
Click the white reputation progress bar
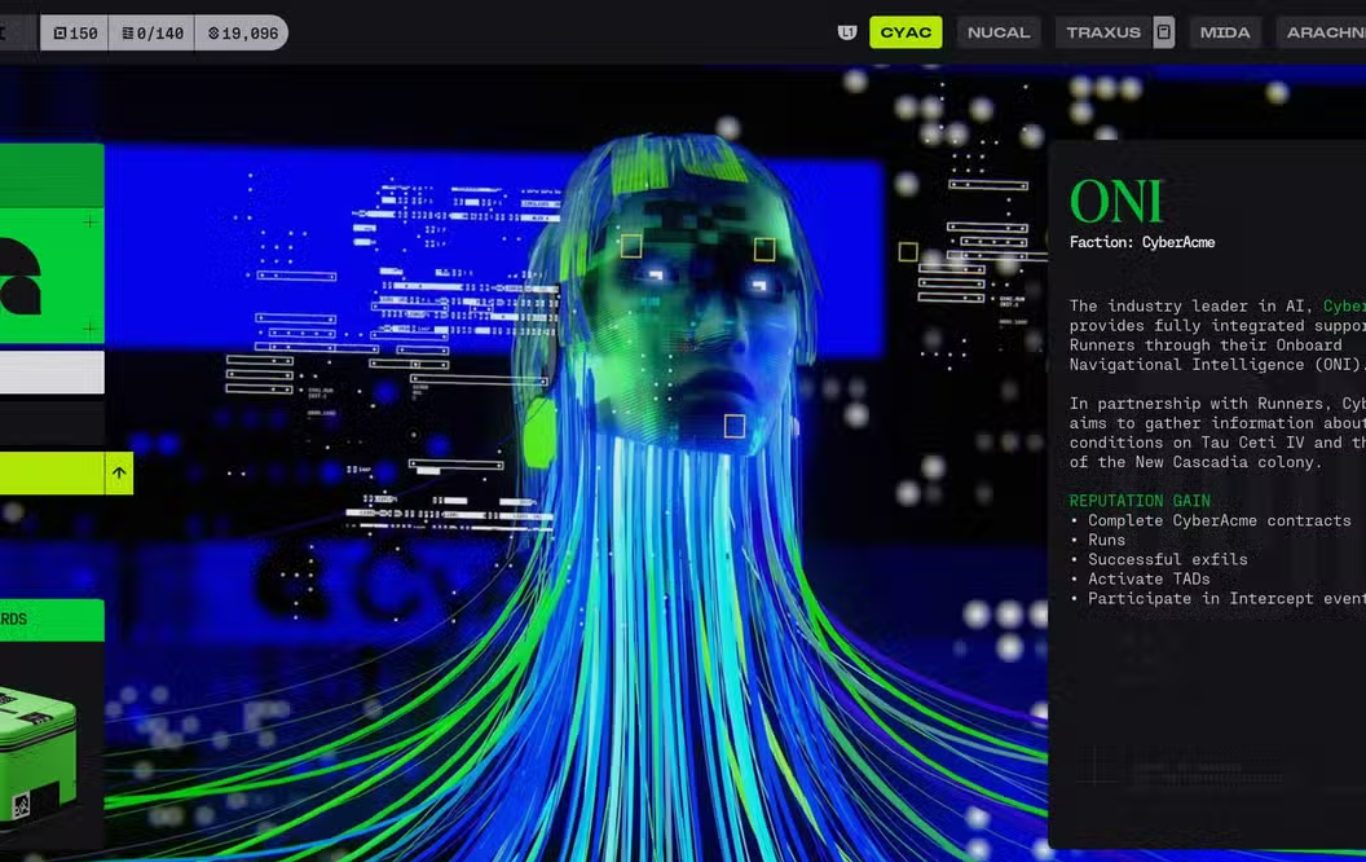[50, 372]
